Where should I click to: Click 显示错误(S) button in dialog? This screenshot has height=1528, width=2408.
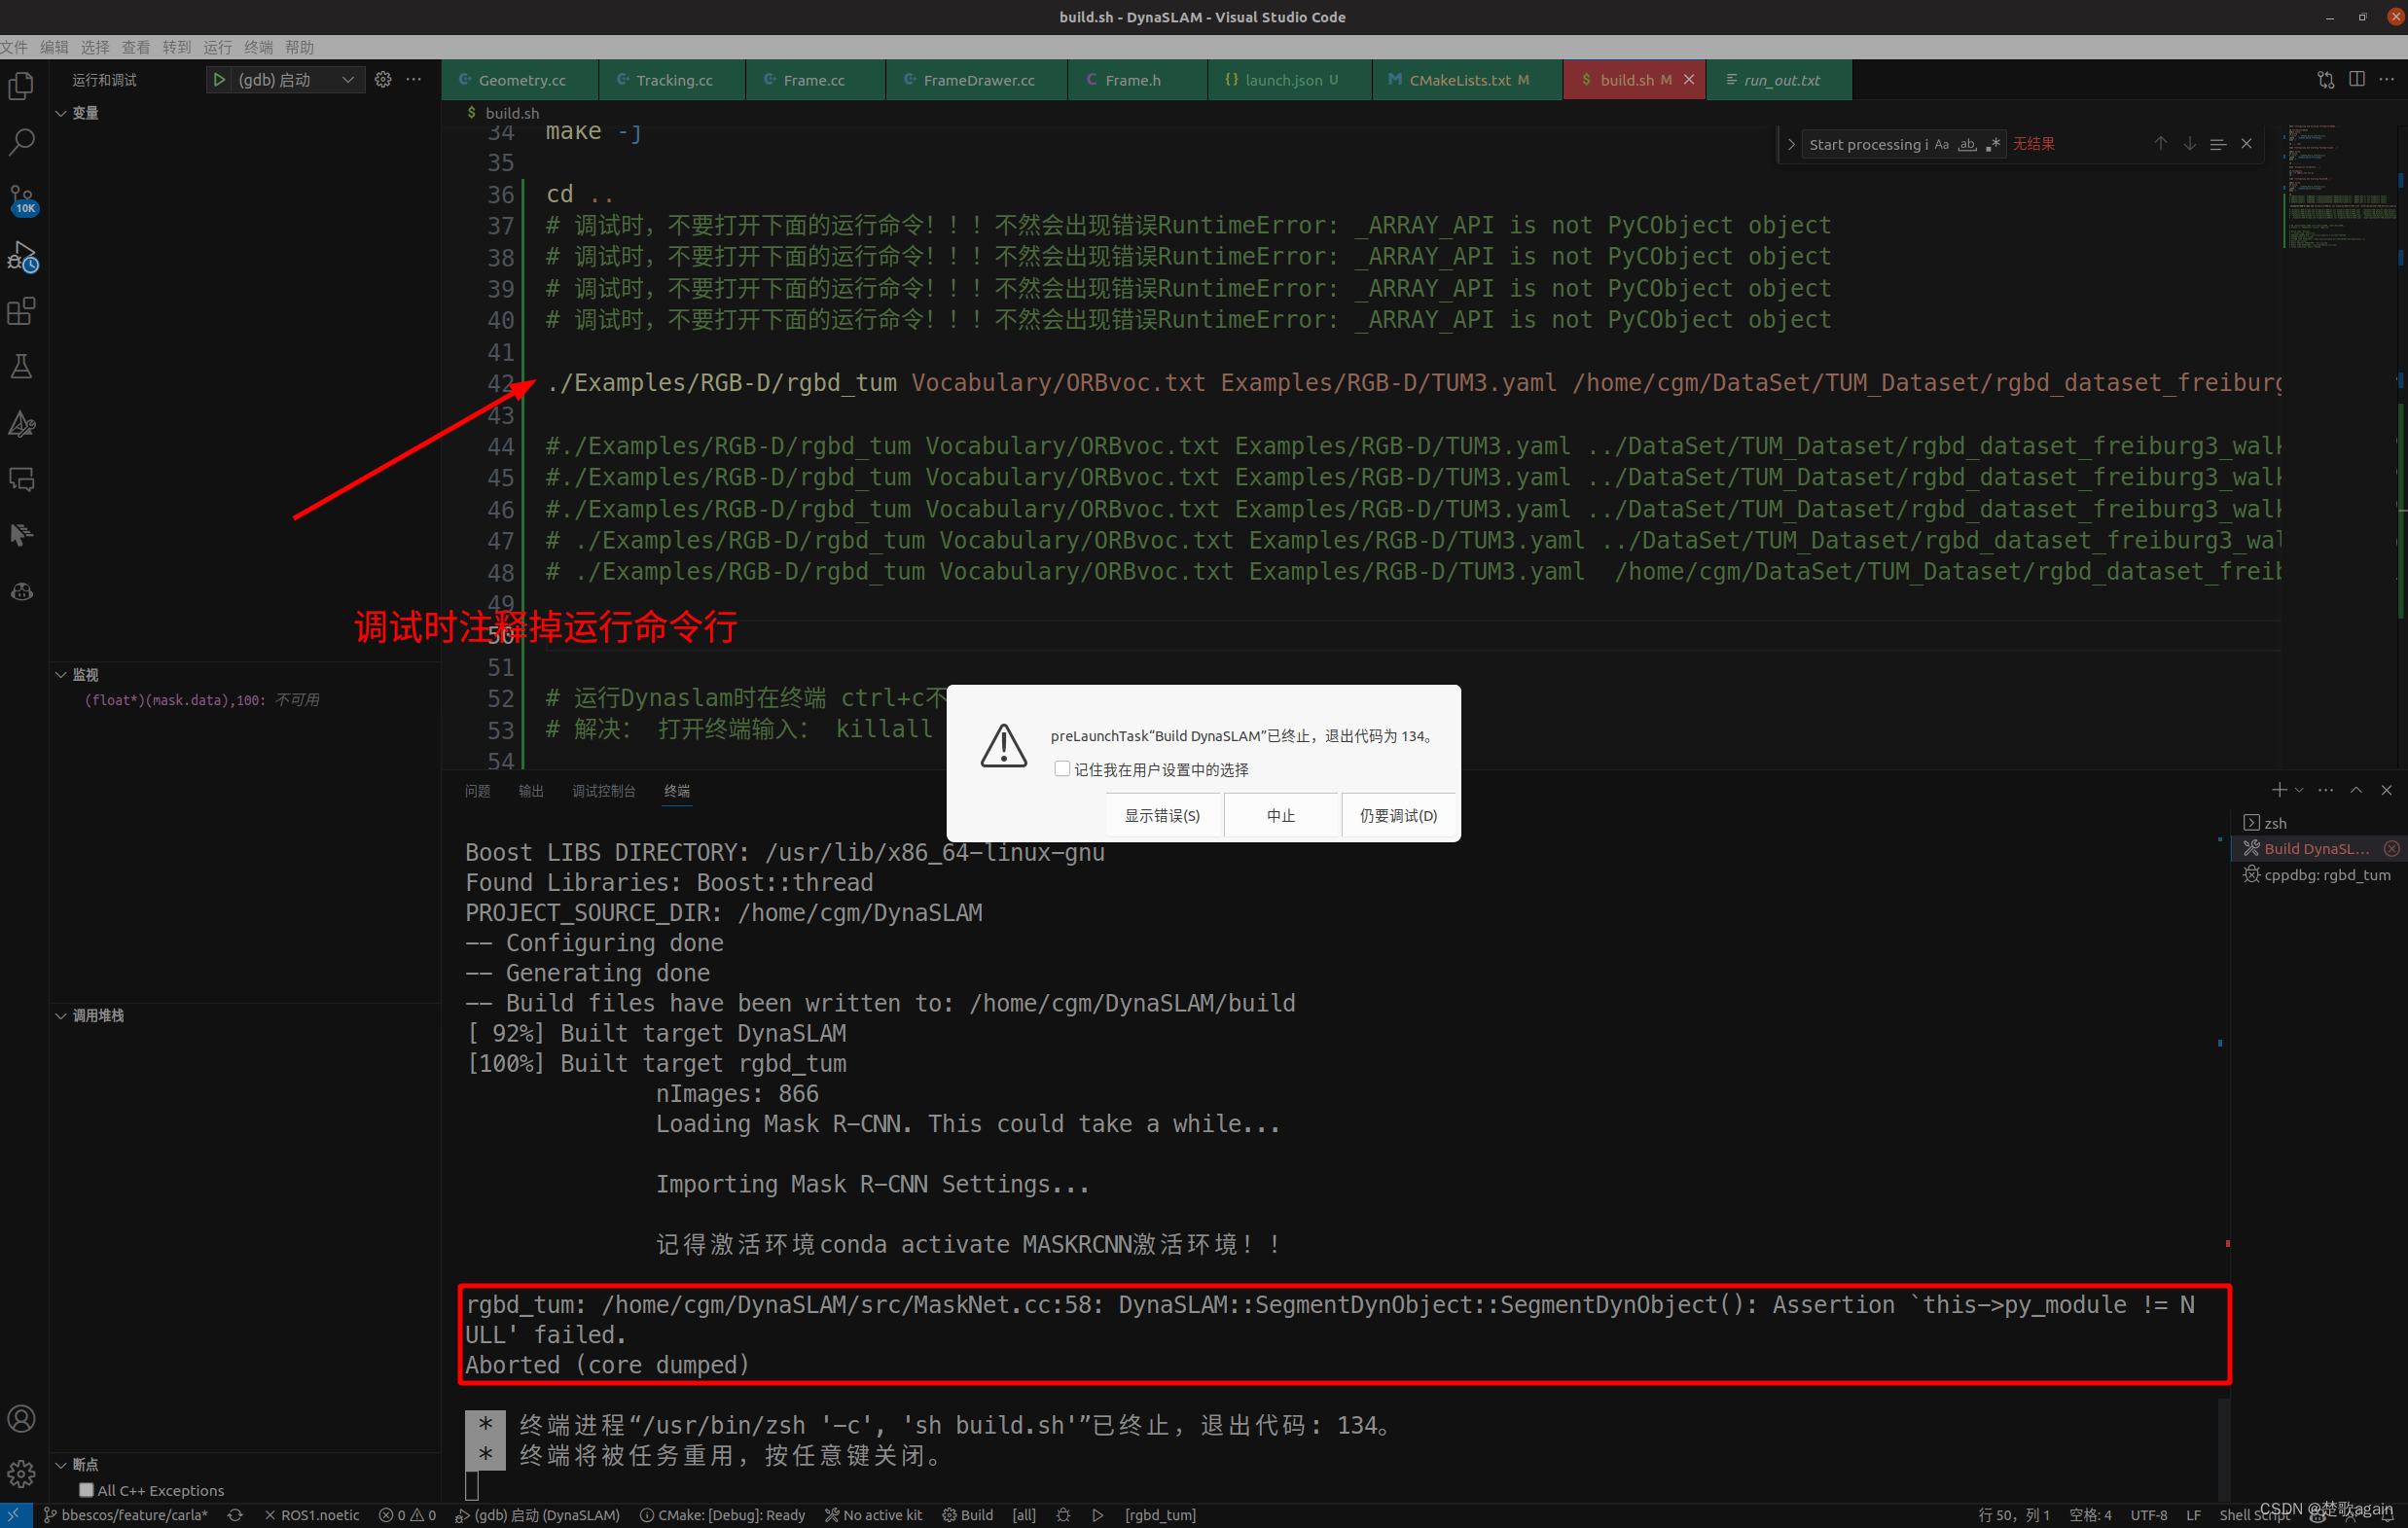click(1162, 815)
